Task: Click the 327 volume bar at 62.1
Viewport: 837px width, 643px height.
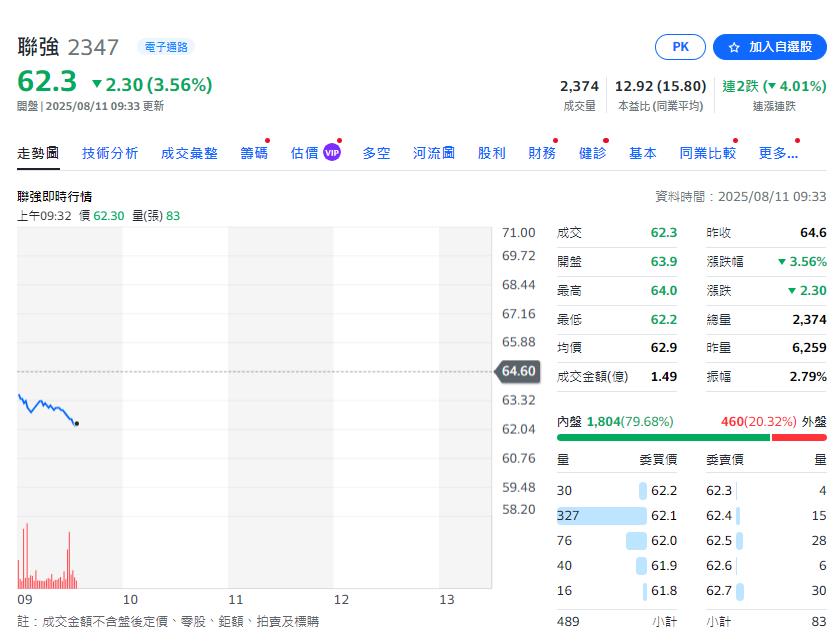Action: 602,515
